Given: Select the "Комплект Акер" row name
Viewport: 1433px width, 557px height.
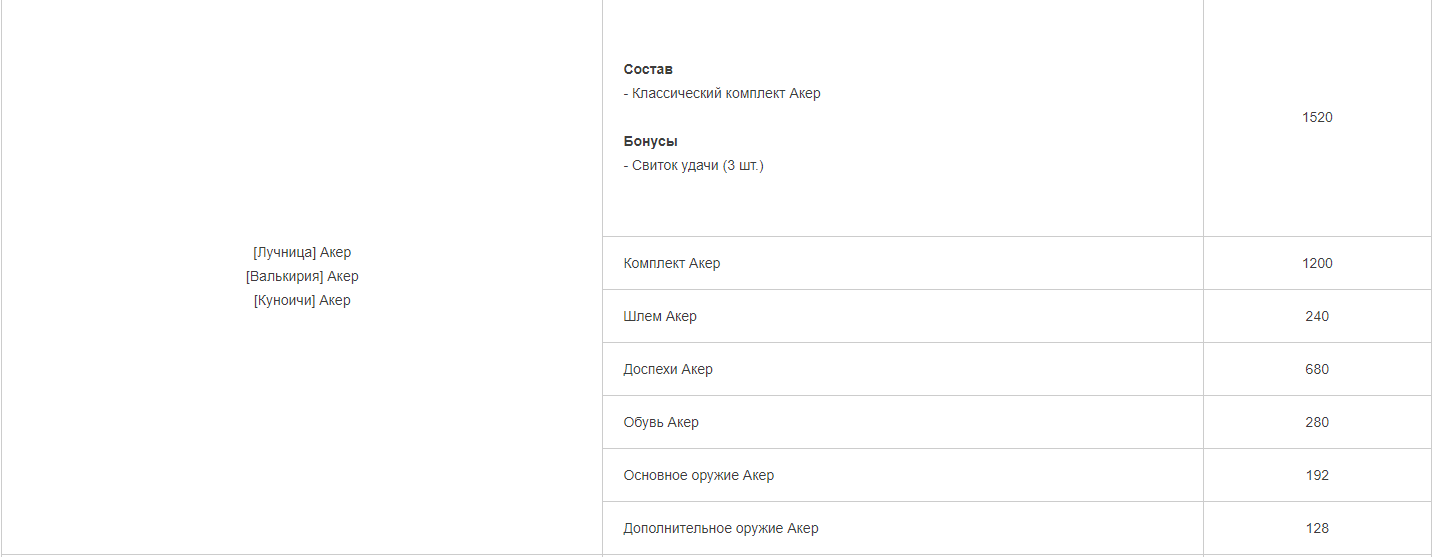Looking at the screenshot, I should 672,263.
